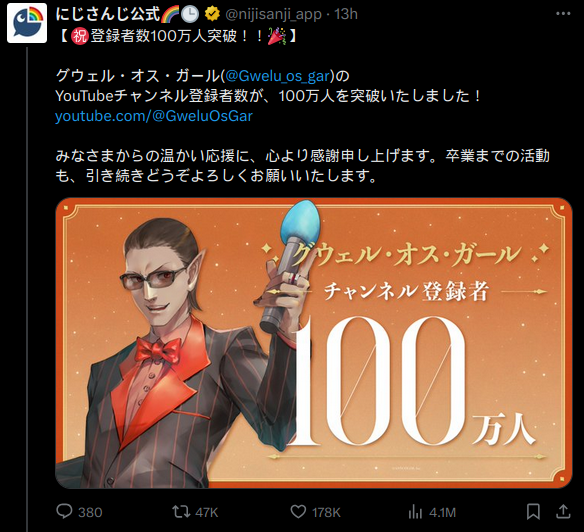Click the 47K reposts count

(206, 513)
